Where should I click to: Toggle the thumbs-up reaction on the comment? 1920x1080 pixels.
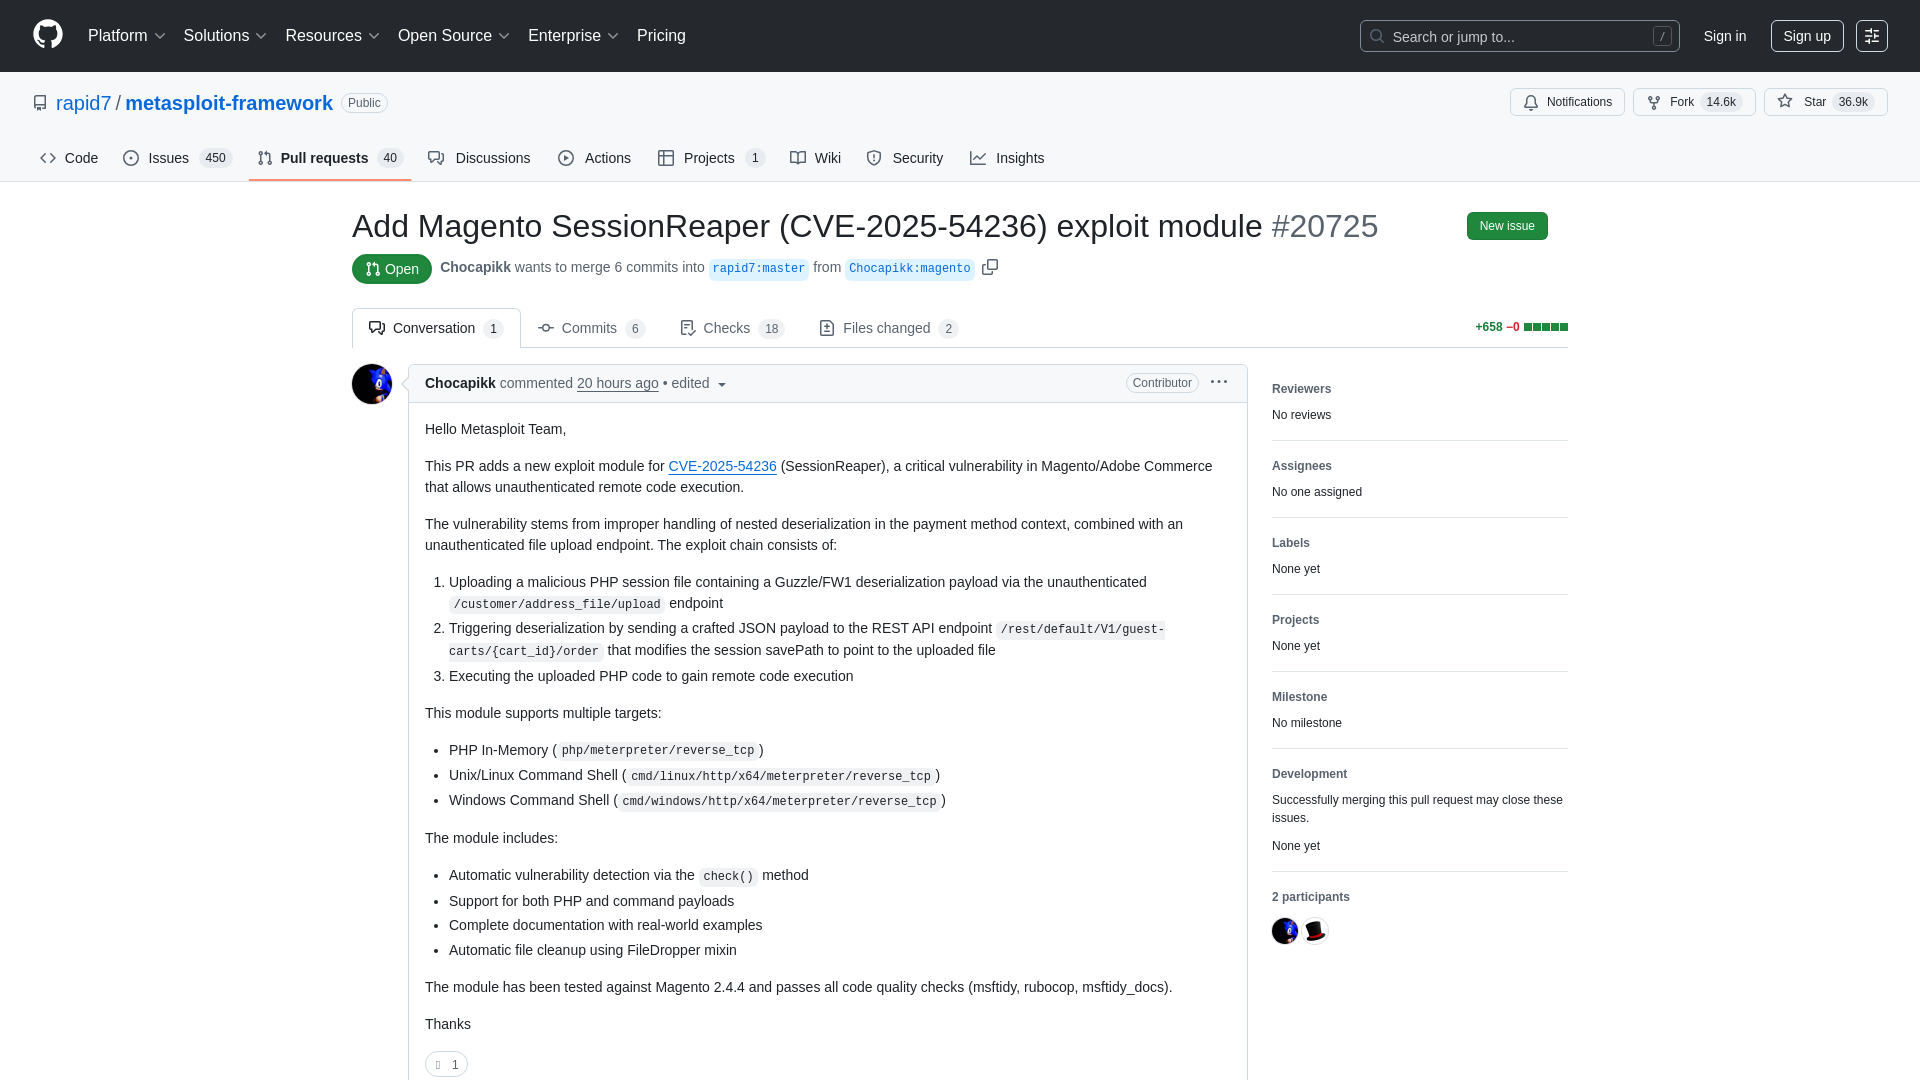tap(446, 1064)
